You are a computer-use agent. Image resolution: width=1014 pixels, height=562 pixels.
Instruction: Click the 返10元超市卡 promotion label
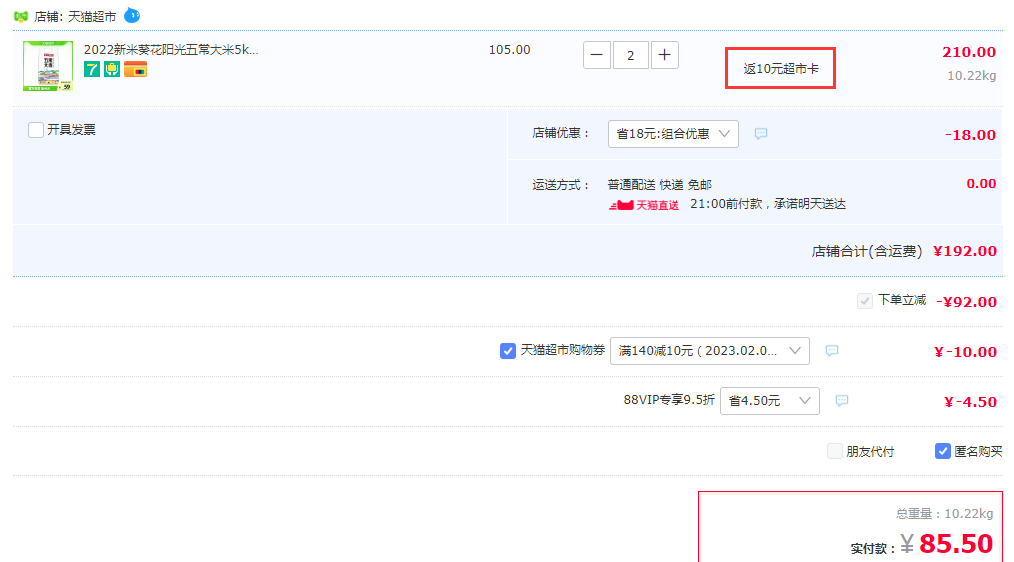pos(781,69)
